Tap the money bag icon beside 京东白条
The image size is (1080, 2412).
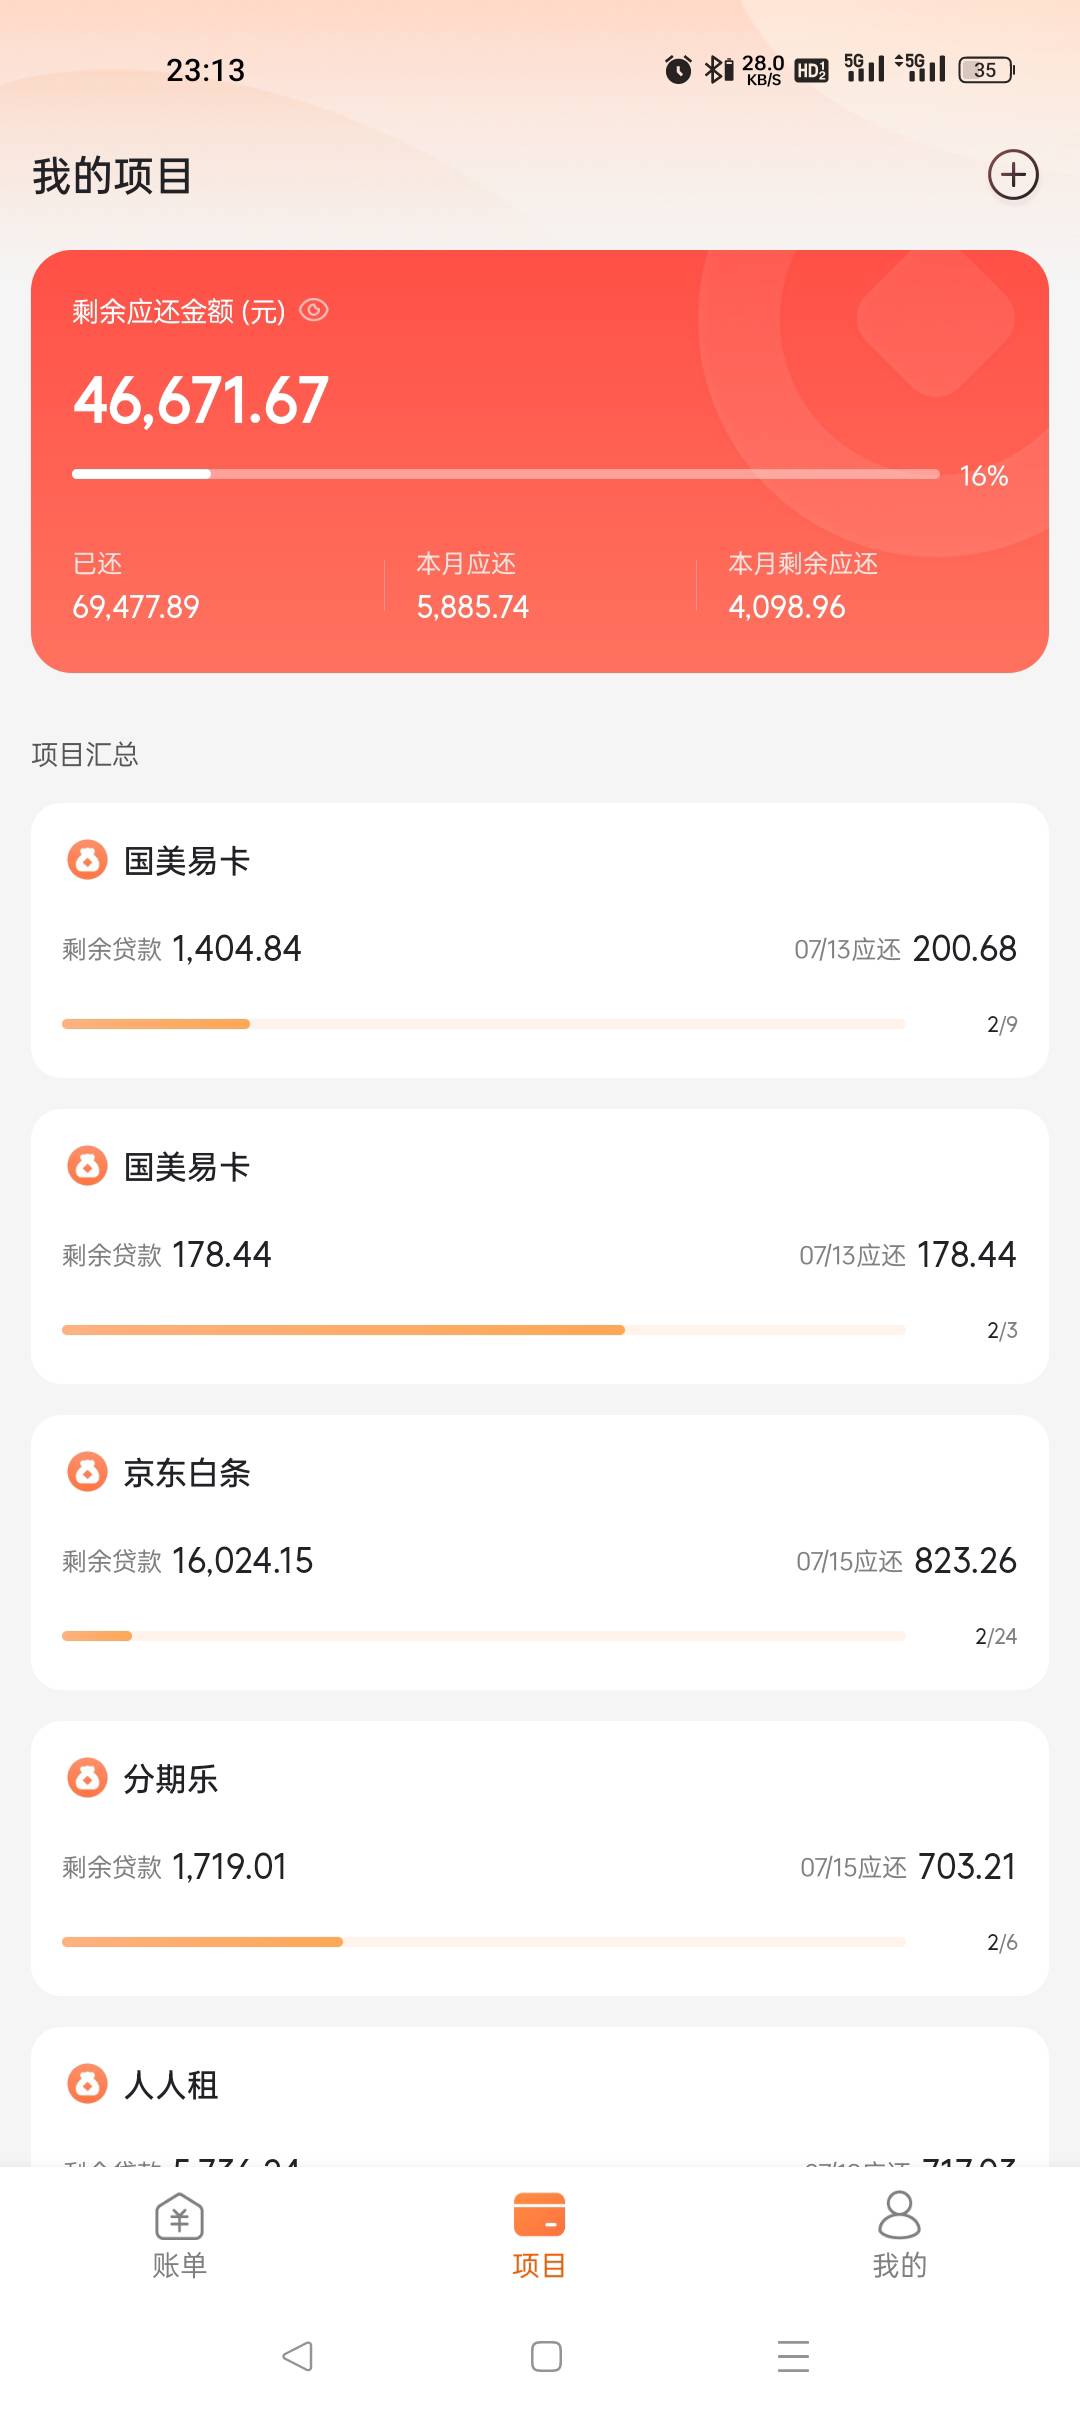tap(87, 1471)
